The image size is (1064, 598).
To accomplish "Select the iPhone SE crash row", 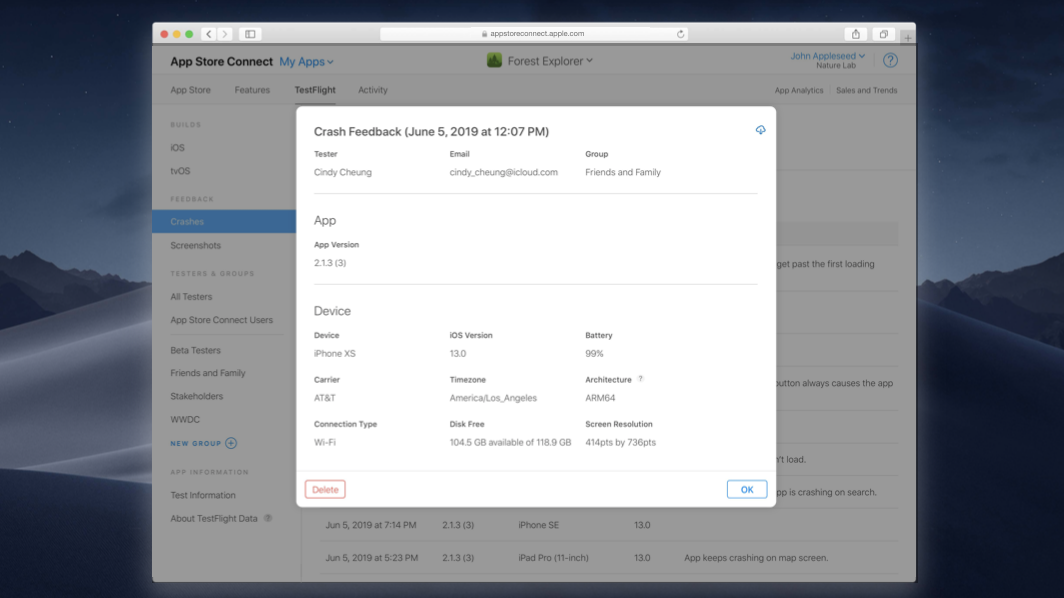I will pyautogui.click(x=609, y=525).
